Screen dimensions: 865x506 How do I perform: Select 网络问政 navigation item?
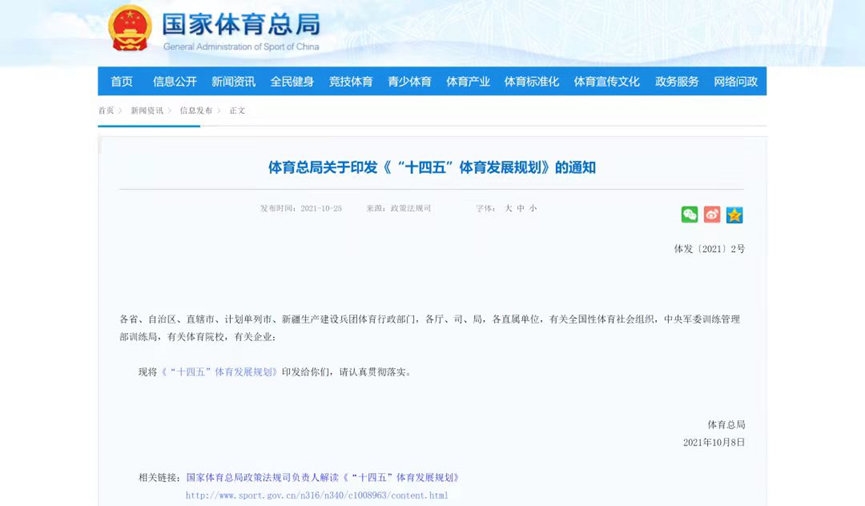[735, 82]
